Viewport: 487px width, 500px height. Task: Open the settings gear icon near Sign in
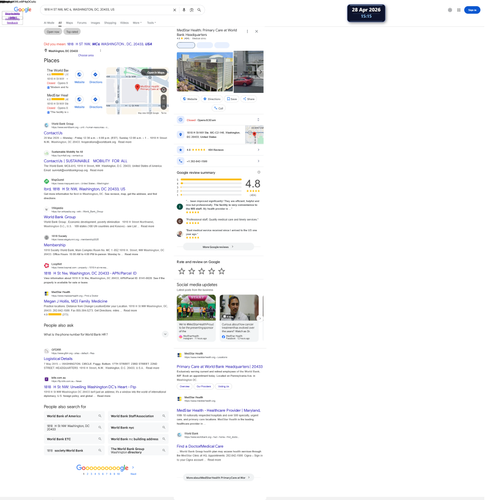[x=450, y=10]
